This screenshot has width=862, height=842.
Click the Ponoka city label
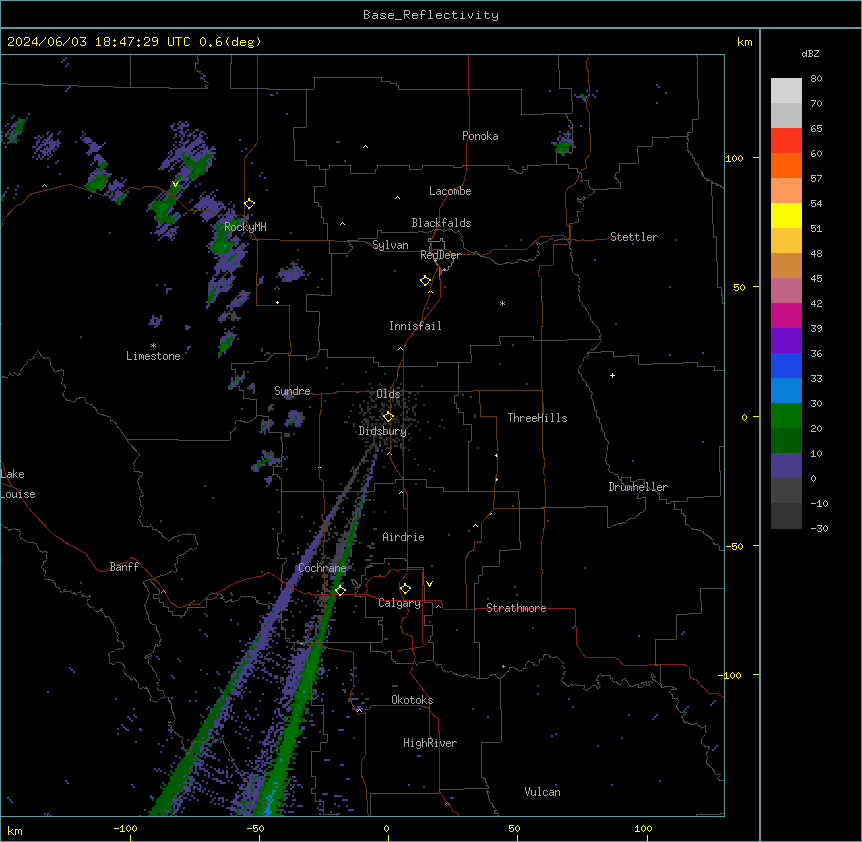(x=480, y=136)
